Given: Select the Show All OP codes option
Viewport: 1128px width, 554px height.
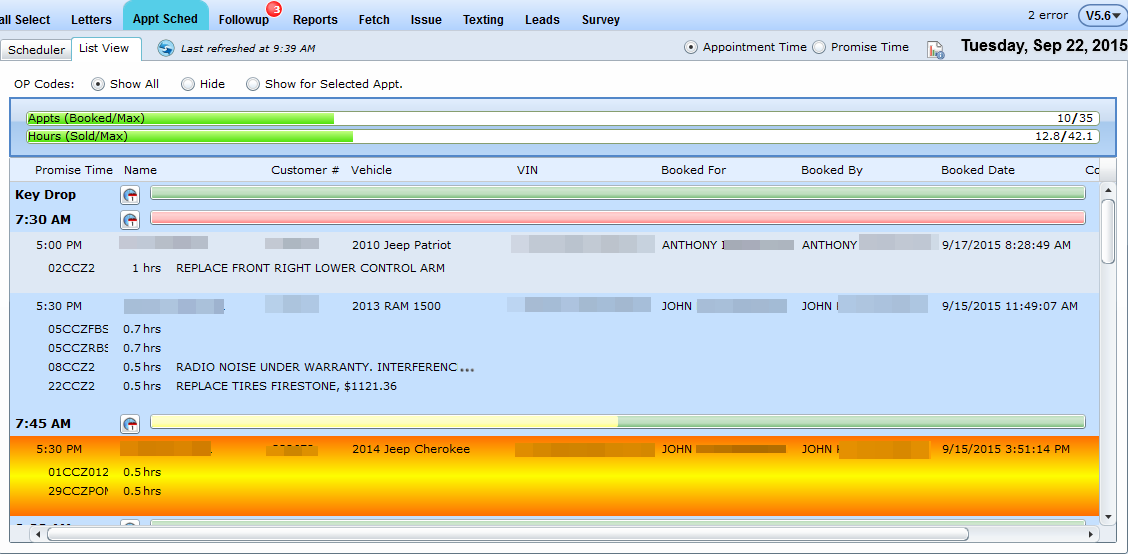Looking at the screenshot, I should coord(98,84).
